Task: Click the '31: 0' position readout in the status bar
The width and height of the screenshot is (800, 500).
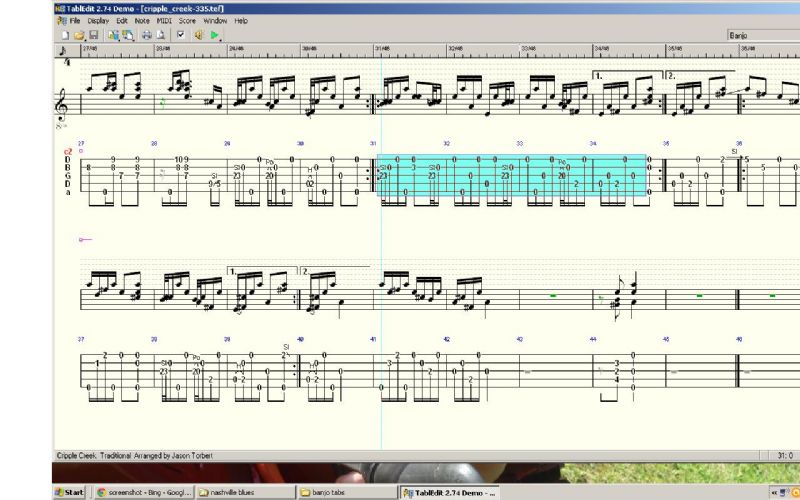Action: pos(785,456)
